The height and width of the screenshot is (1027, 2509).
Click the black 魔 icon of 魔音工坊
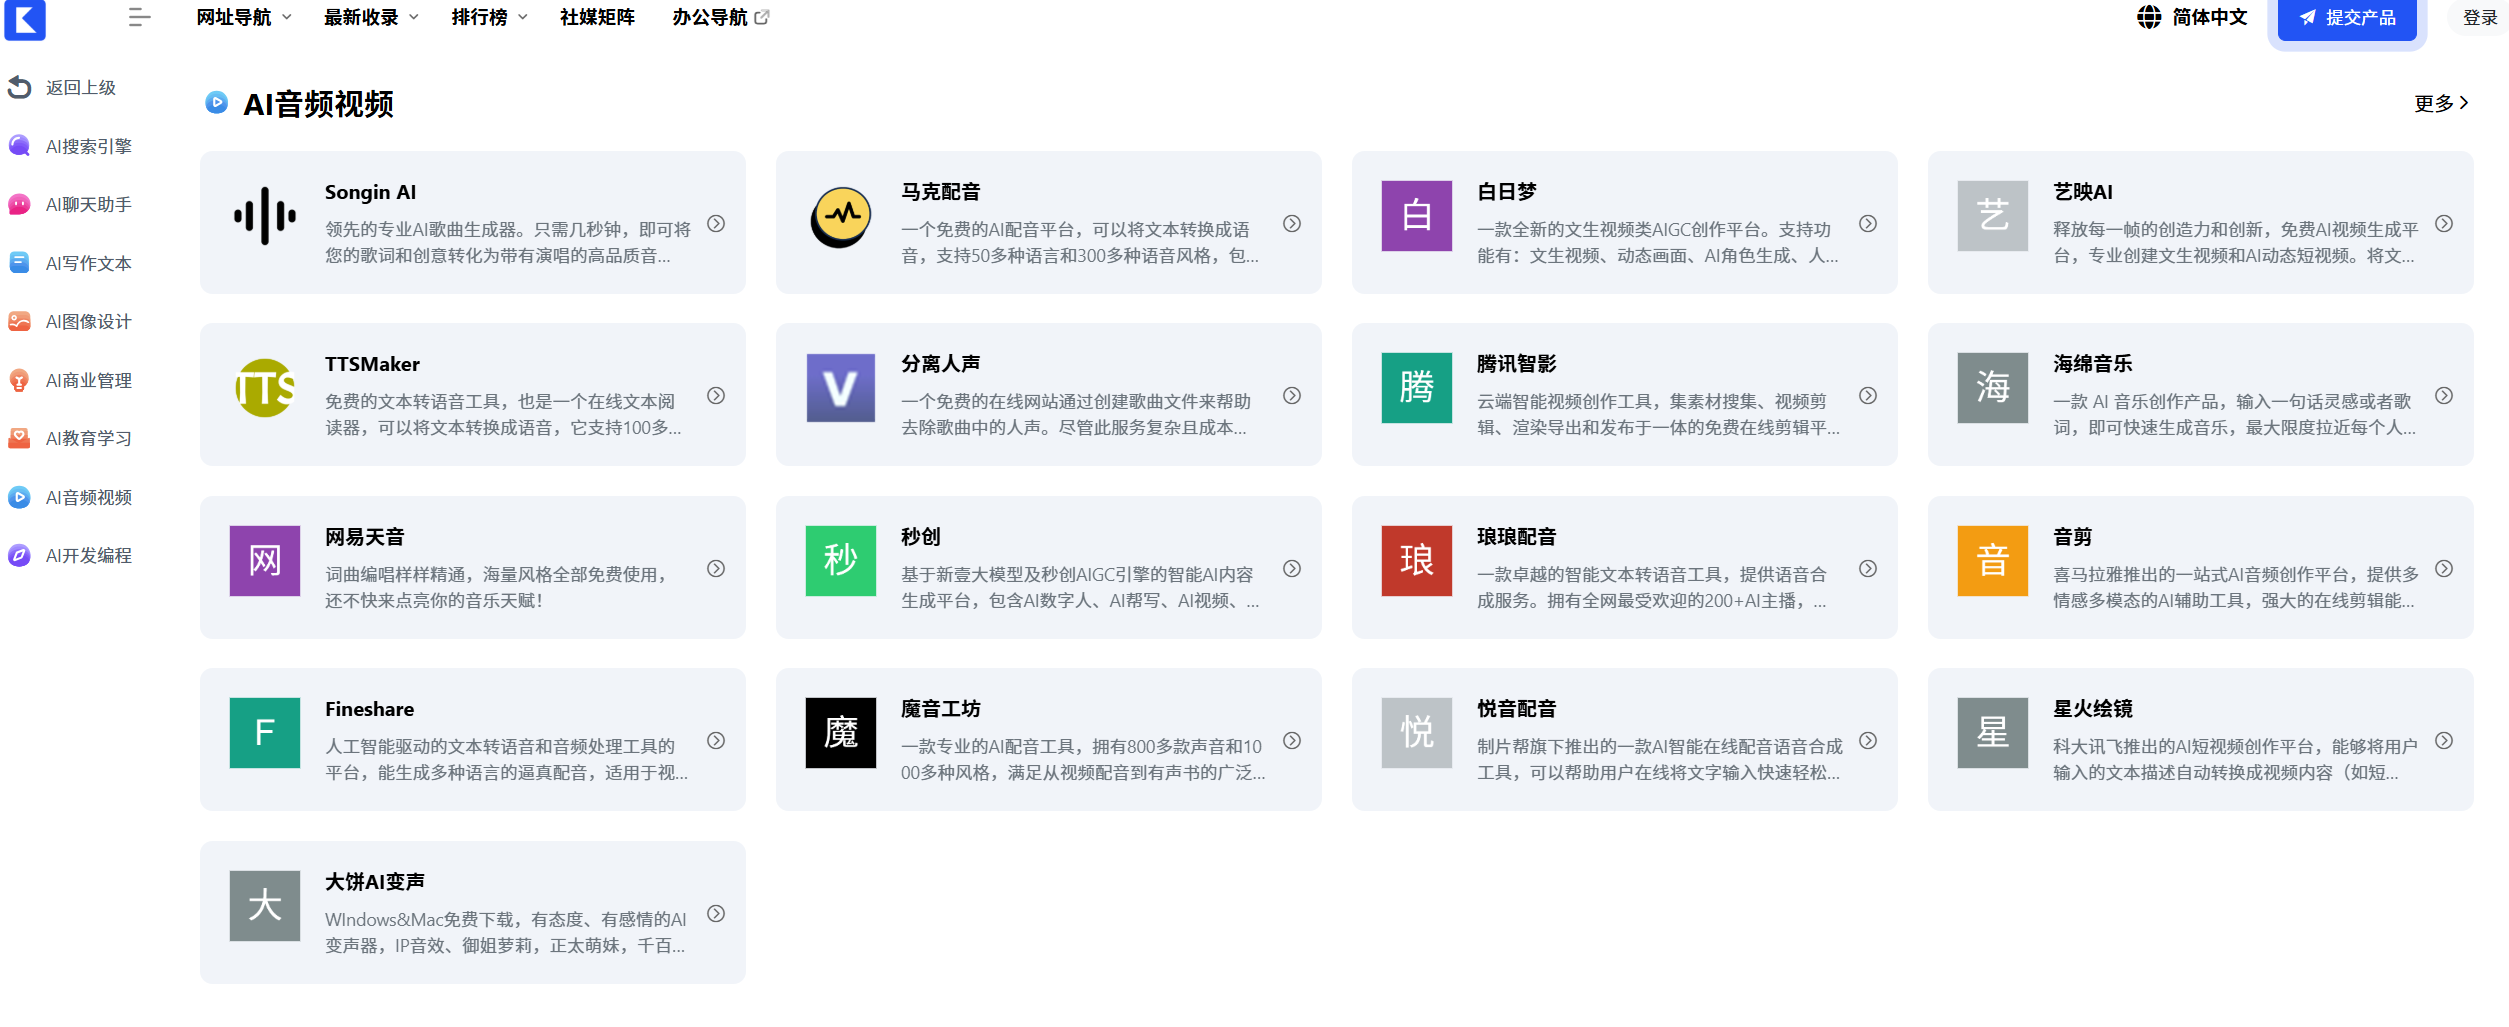841,733
